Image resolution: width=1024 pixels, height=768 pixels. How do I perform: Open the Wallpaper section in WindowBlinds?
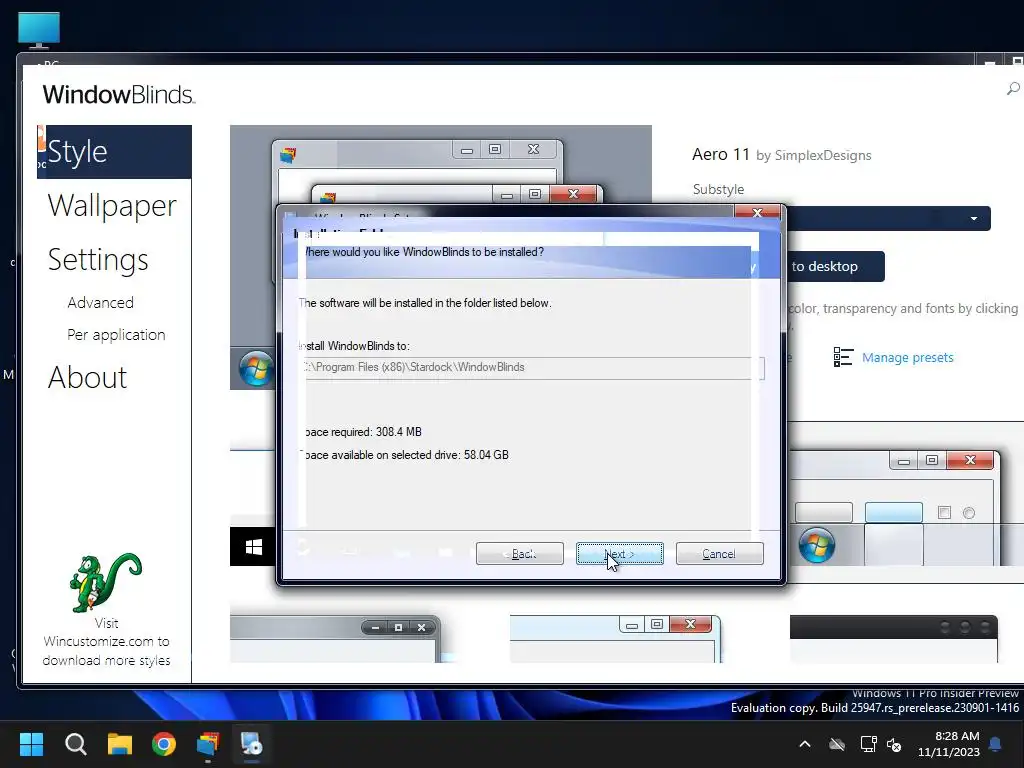[112, 205]
